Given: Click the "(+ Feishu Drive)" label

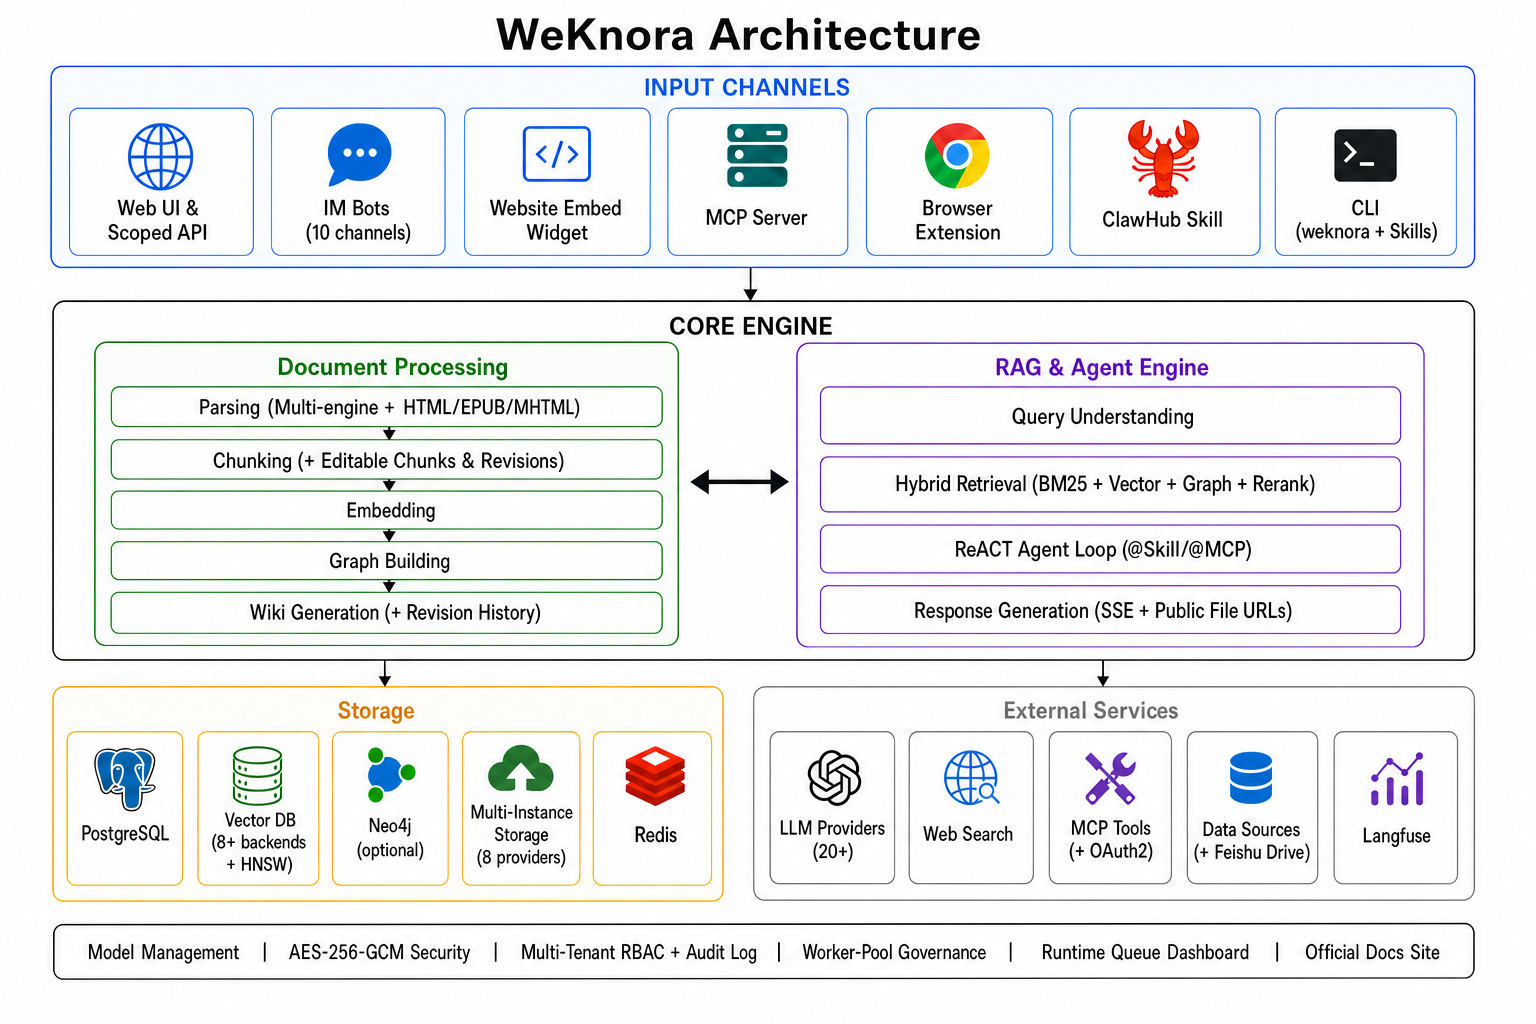Looking at the screenshot, I should coord(1251,852).
